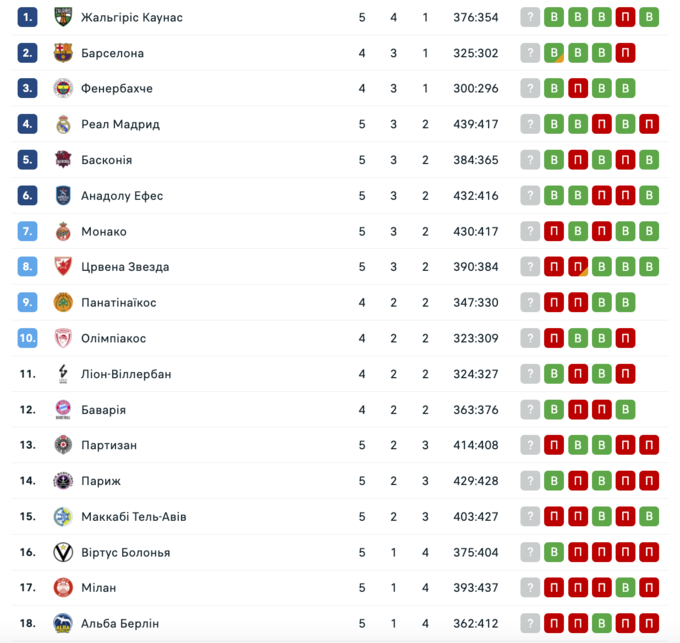Click Альба Берлін's gray upcoming-match badge
This screenshot has width=680, height=643.
(x=530, y=624)
